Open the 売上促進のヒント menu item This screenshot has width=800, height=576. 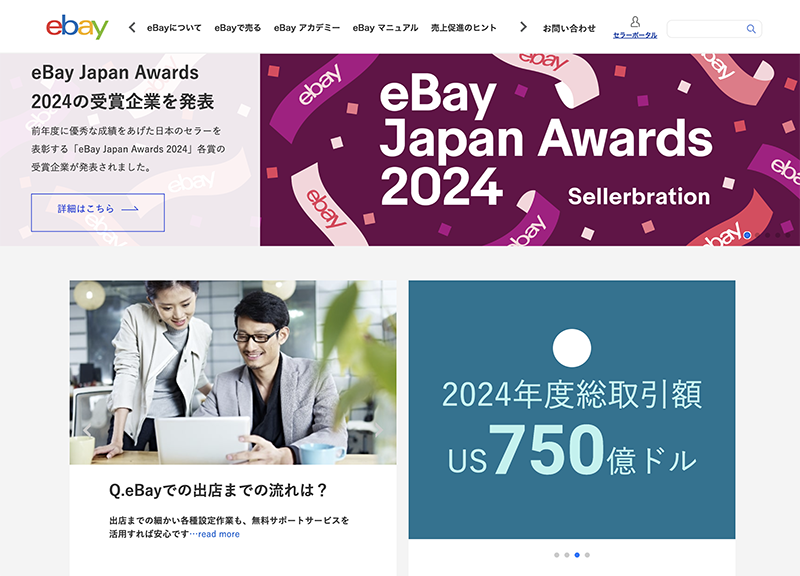coord(463,28)
